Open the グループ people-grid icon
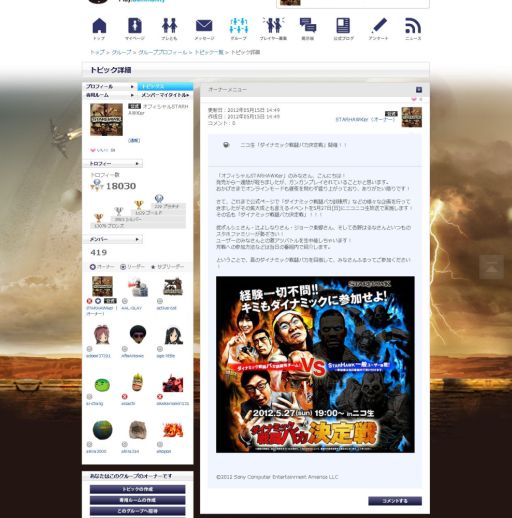Image resolution: width=512 pixels, height=518 pixels. [x=239, y=26]
